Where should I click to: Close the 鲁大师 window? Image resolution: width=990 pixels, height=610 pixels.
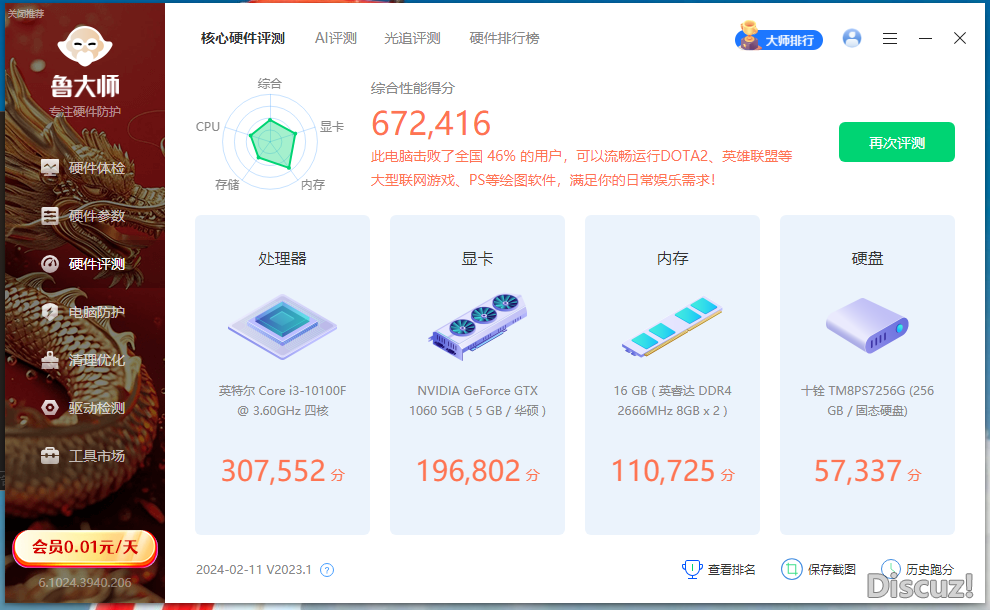960,39
